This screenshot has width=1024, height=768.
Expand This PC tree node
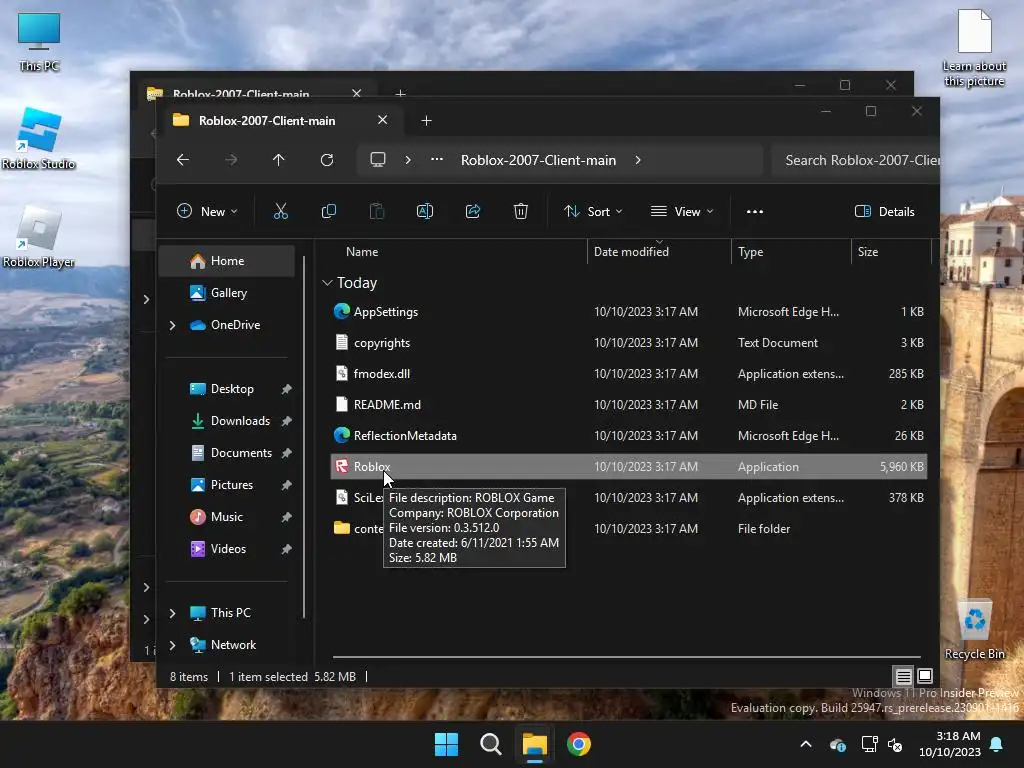tap(172, 613)
